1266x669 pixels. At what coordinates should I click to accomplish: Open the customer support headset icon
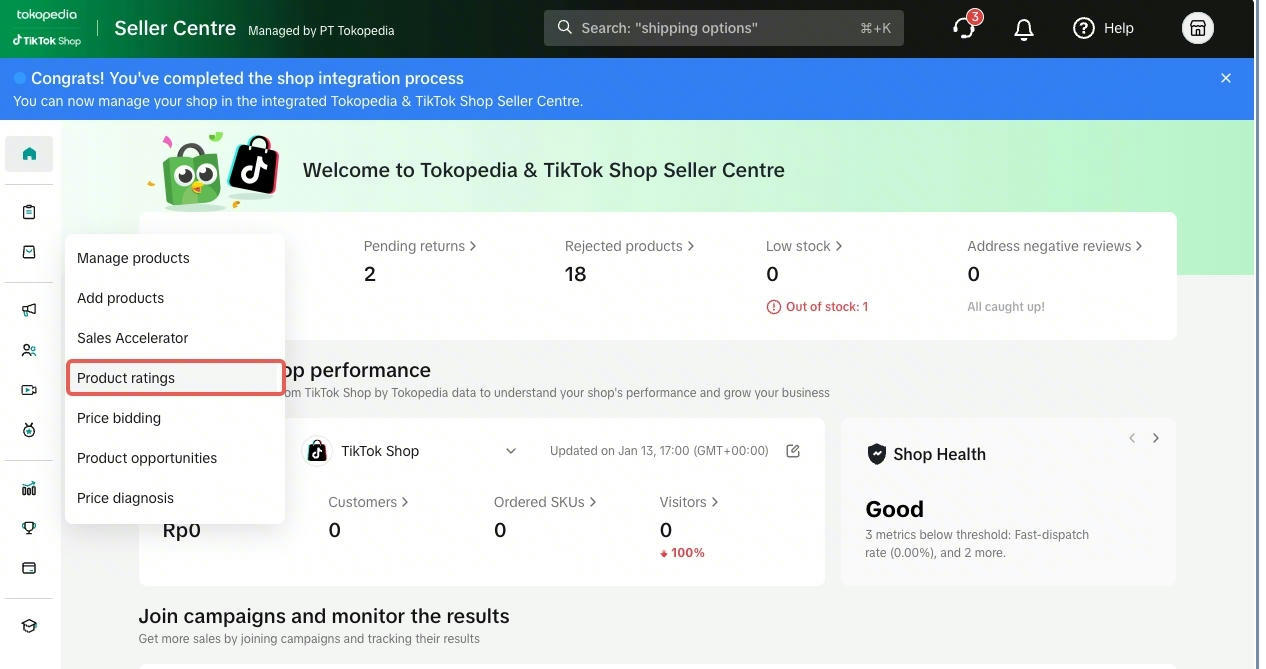[x=964, y=28]
